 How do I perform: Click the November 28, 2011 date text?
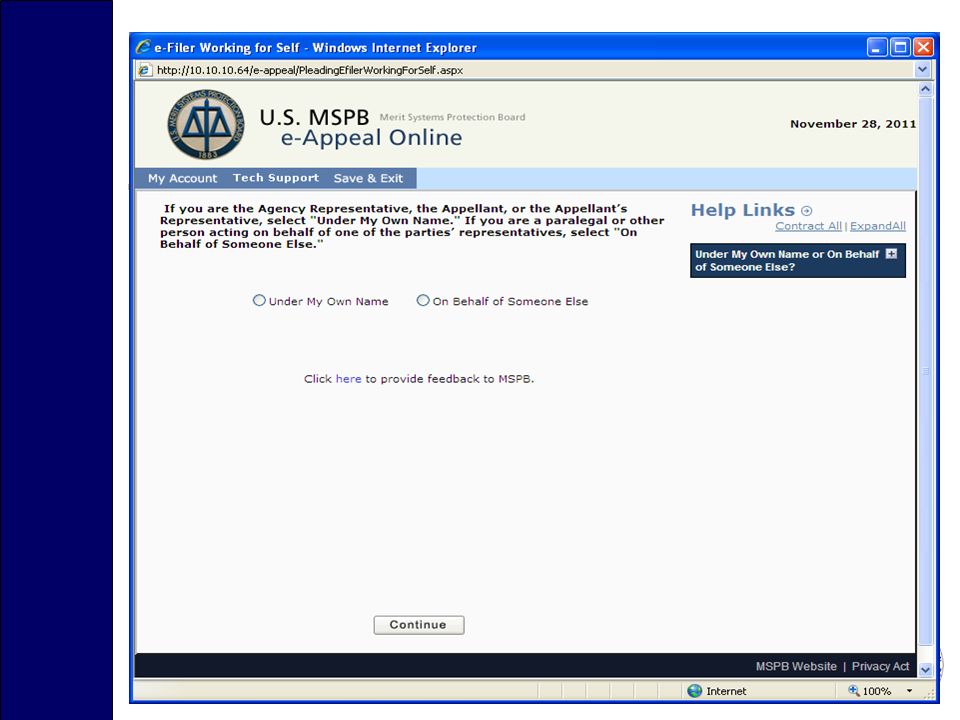tap(853, 124)
